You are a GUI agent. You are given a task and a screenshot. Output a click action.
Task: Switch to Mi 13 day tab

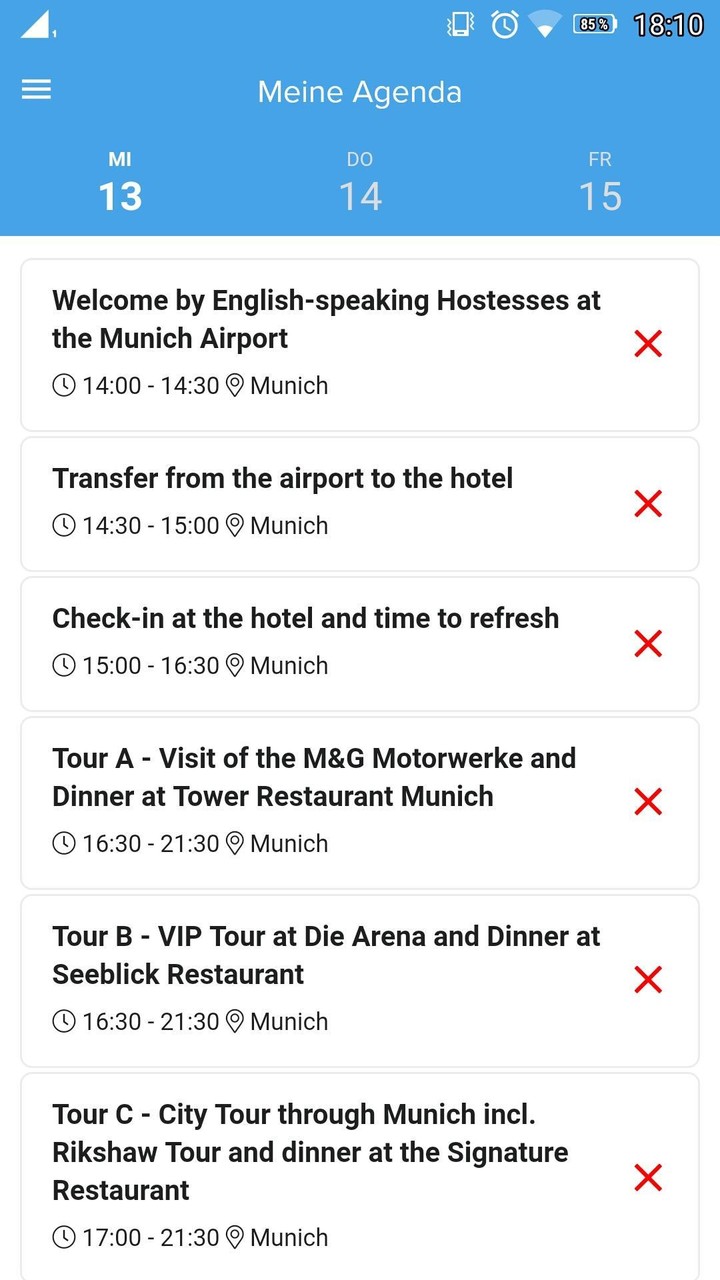(x=120, y=183)
